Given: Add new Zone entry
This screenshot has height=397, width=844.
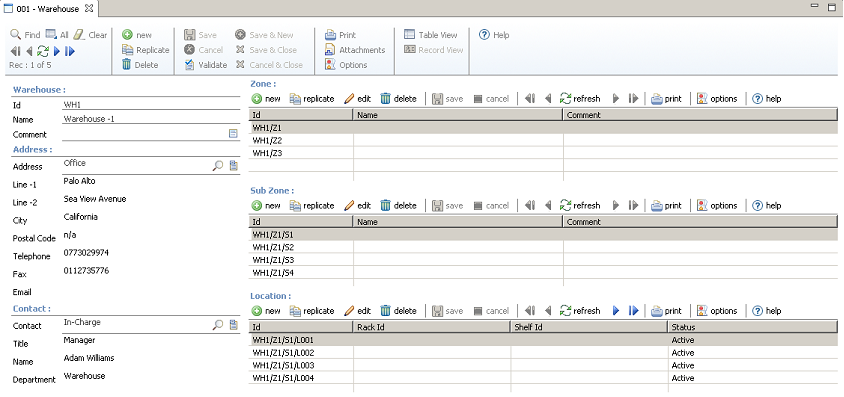Looking at the screenshot, I should coord(266,99).
